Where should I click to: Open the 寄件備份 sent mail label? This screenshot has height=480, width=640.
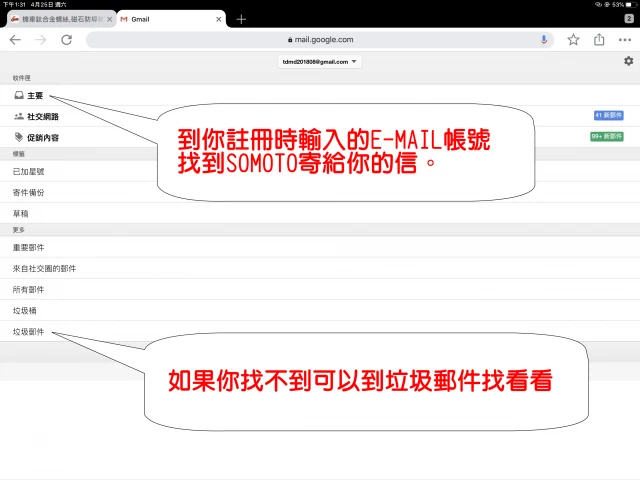[x=320, y=193]
